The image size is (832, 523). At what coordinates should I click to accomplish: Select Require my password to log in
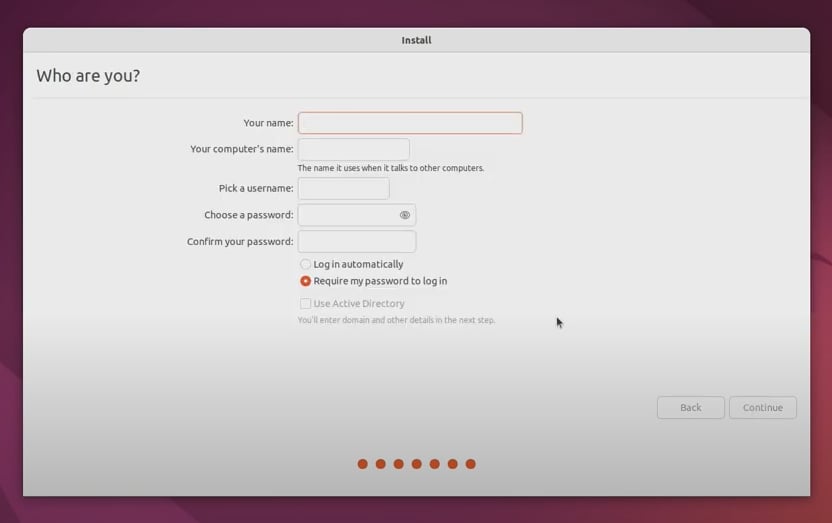click(306, 282)
